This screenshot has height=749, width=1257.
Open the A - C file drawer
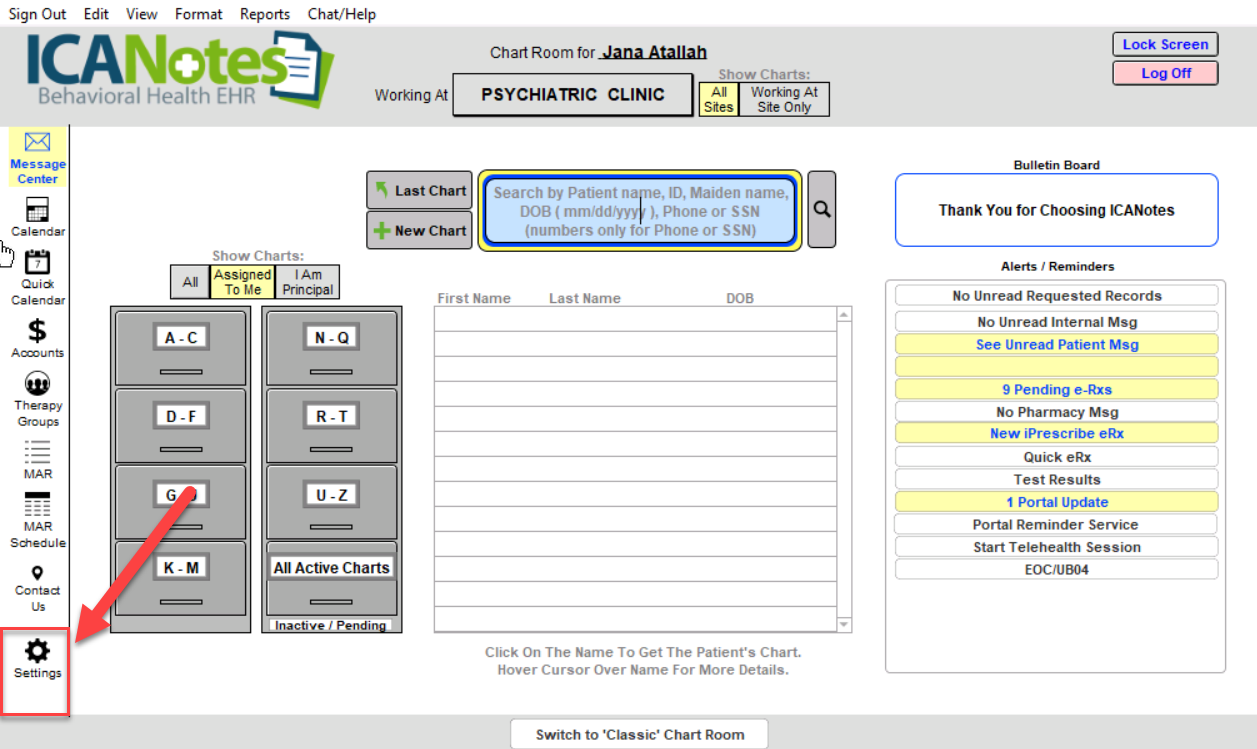180,348
